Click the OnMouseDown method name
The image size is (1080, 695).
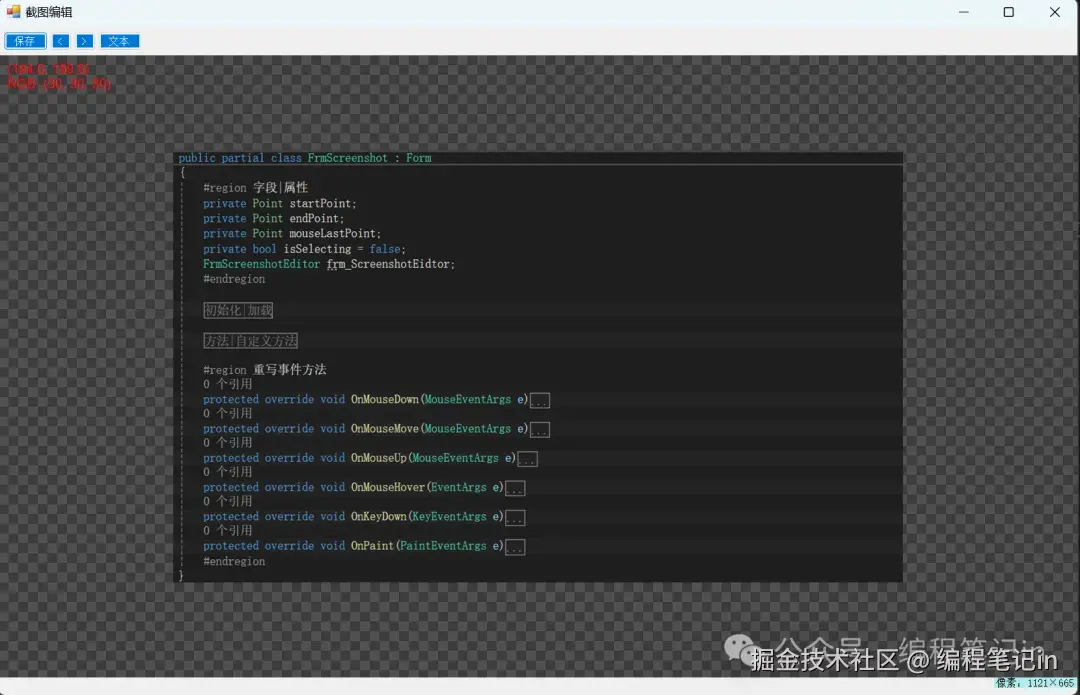(384, 400)
